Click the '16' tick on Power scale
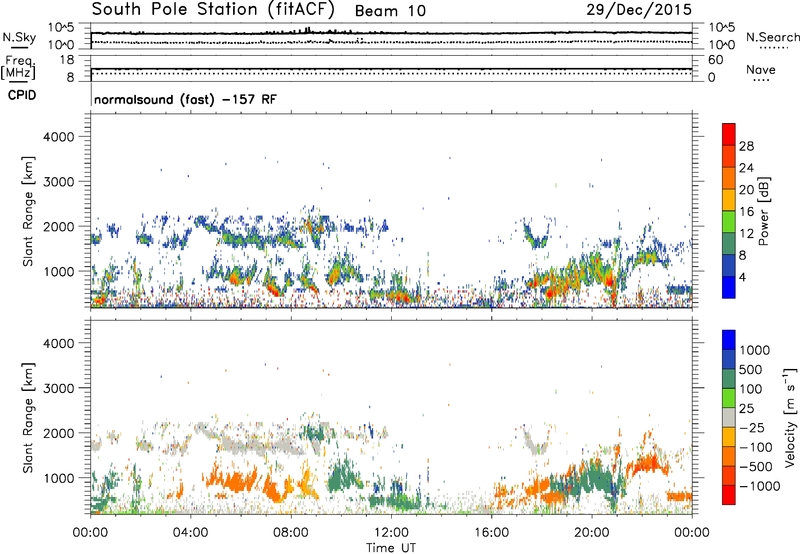The height and width of the screenshot is (554, 800). pos(746,212)
